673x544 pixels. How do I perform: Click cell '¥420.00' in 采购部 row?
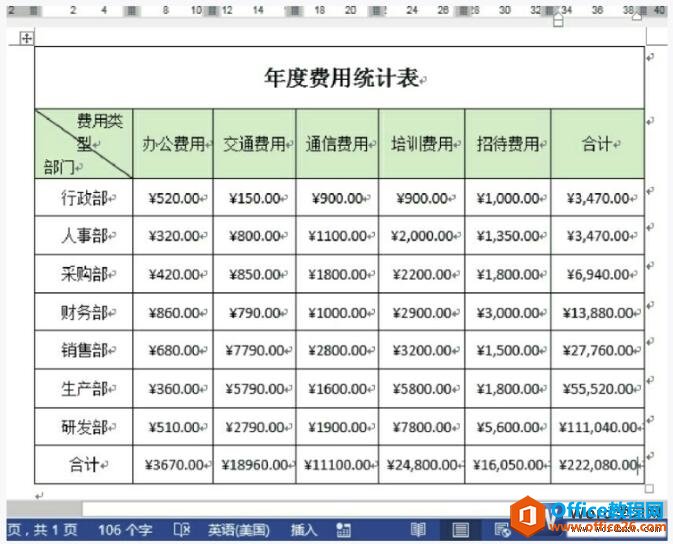174,274
